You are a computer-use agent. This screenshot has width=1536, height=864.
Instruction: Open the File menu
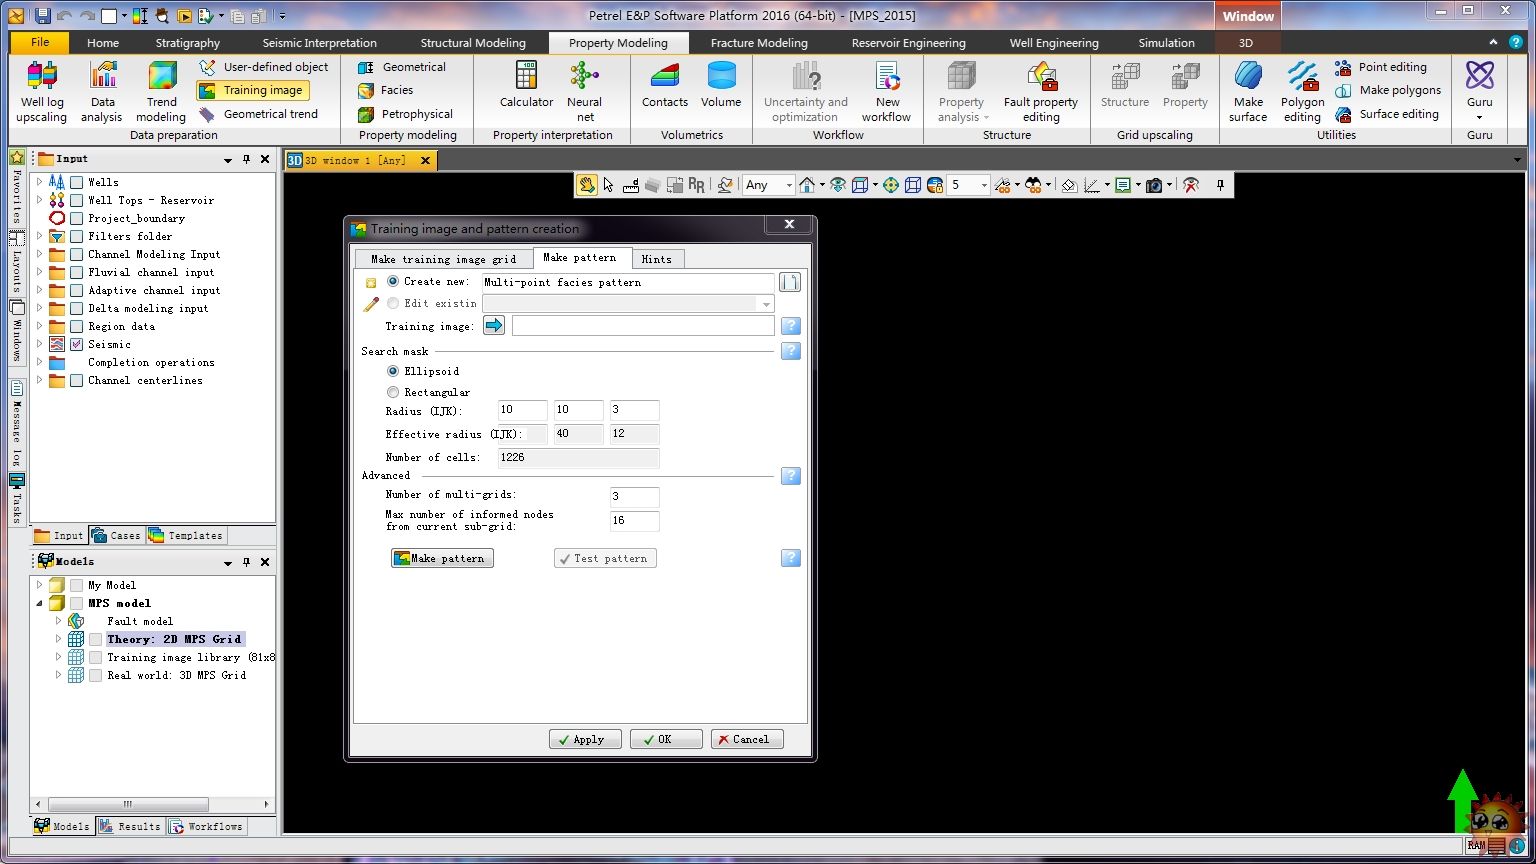click(x=40, y=42)
